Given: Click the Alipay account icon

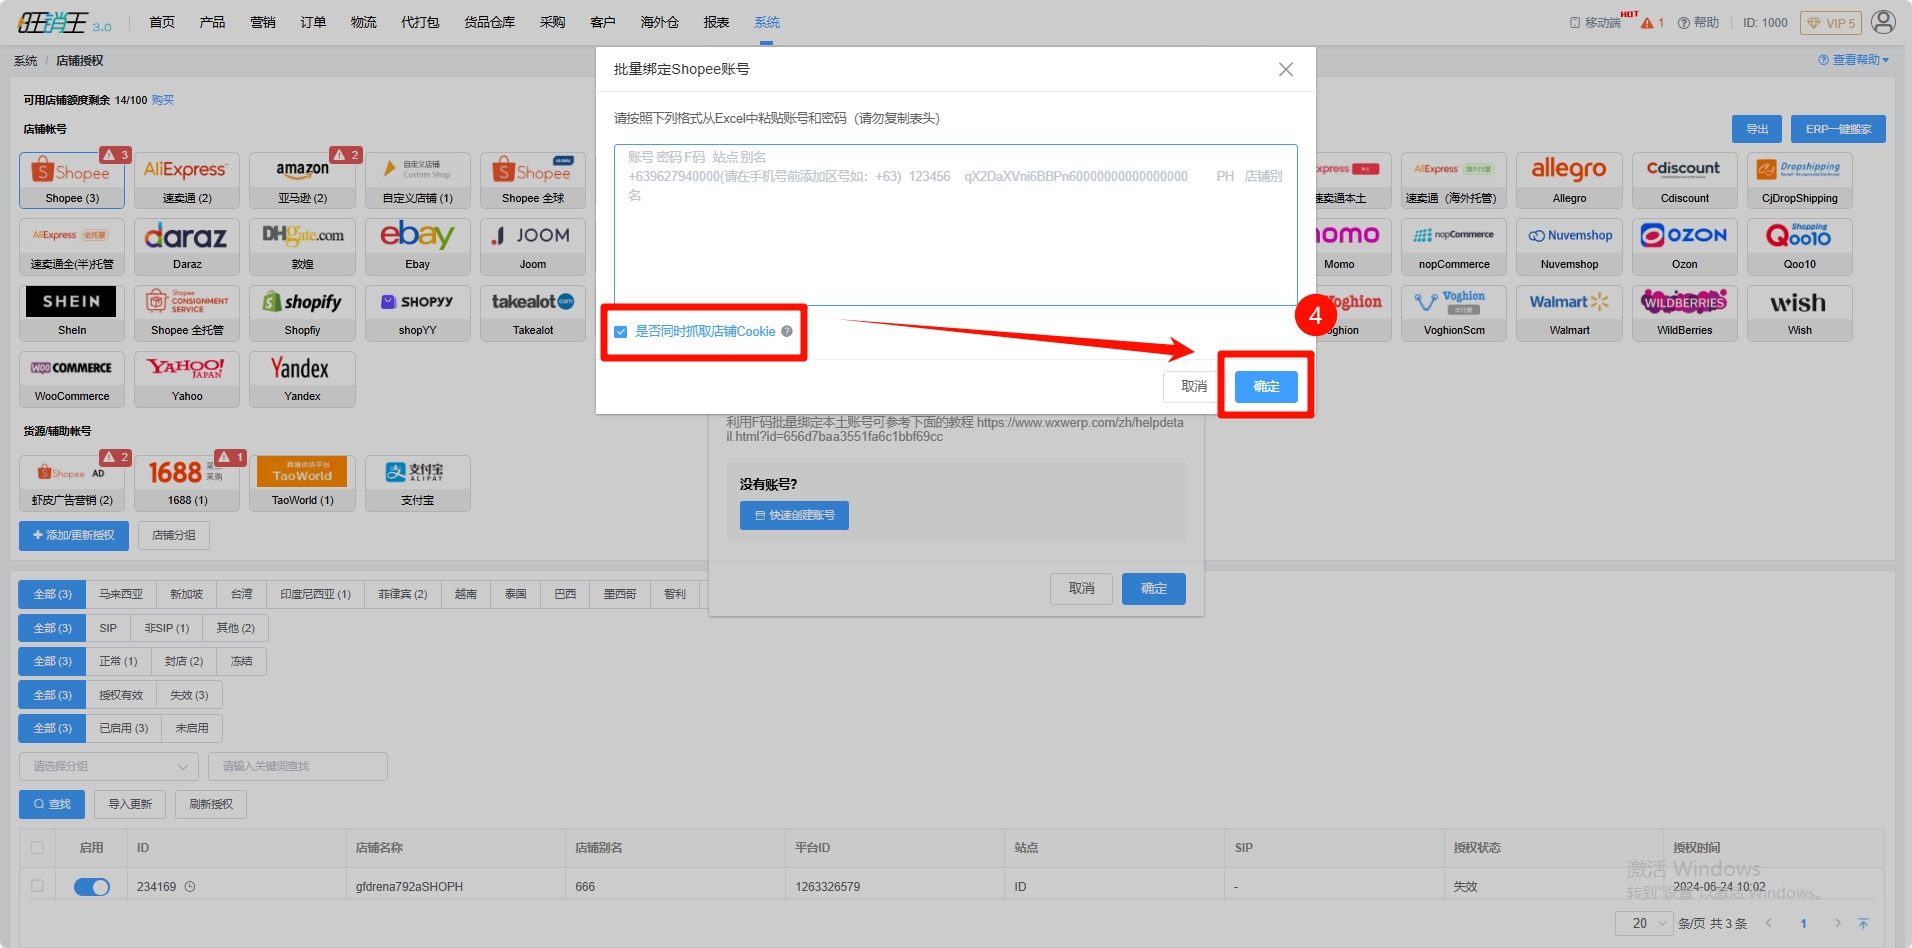Looking at the screenshot, I should tap(417, 482).
